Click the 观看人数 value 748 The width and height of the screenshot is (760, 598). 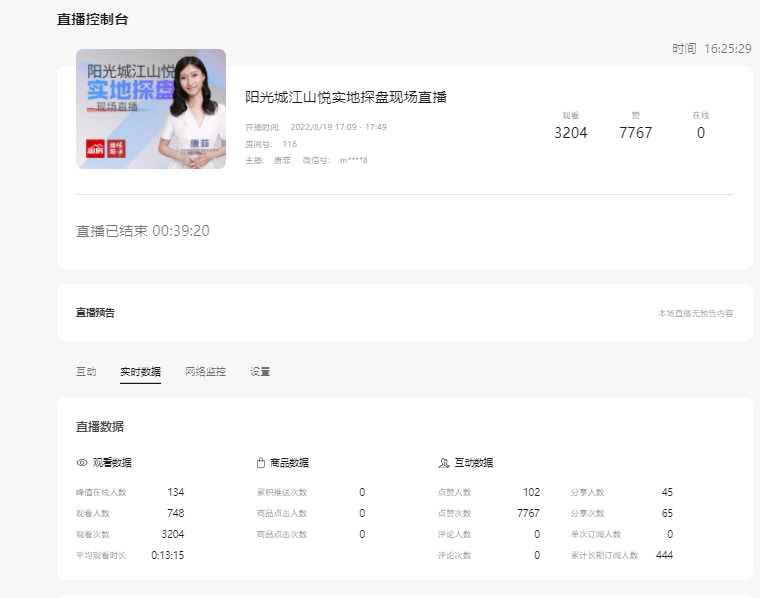[175, 513]
